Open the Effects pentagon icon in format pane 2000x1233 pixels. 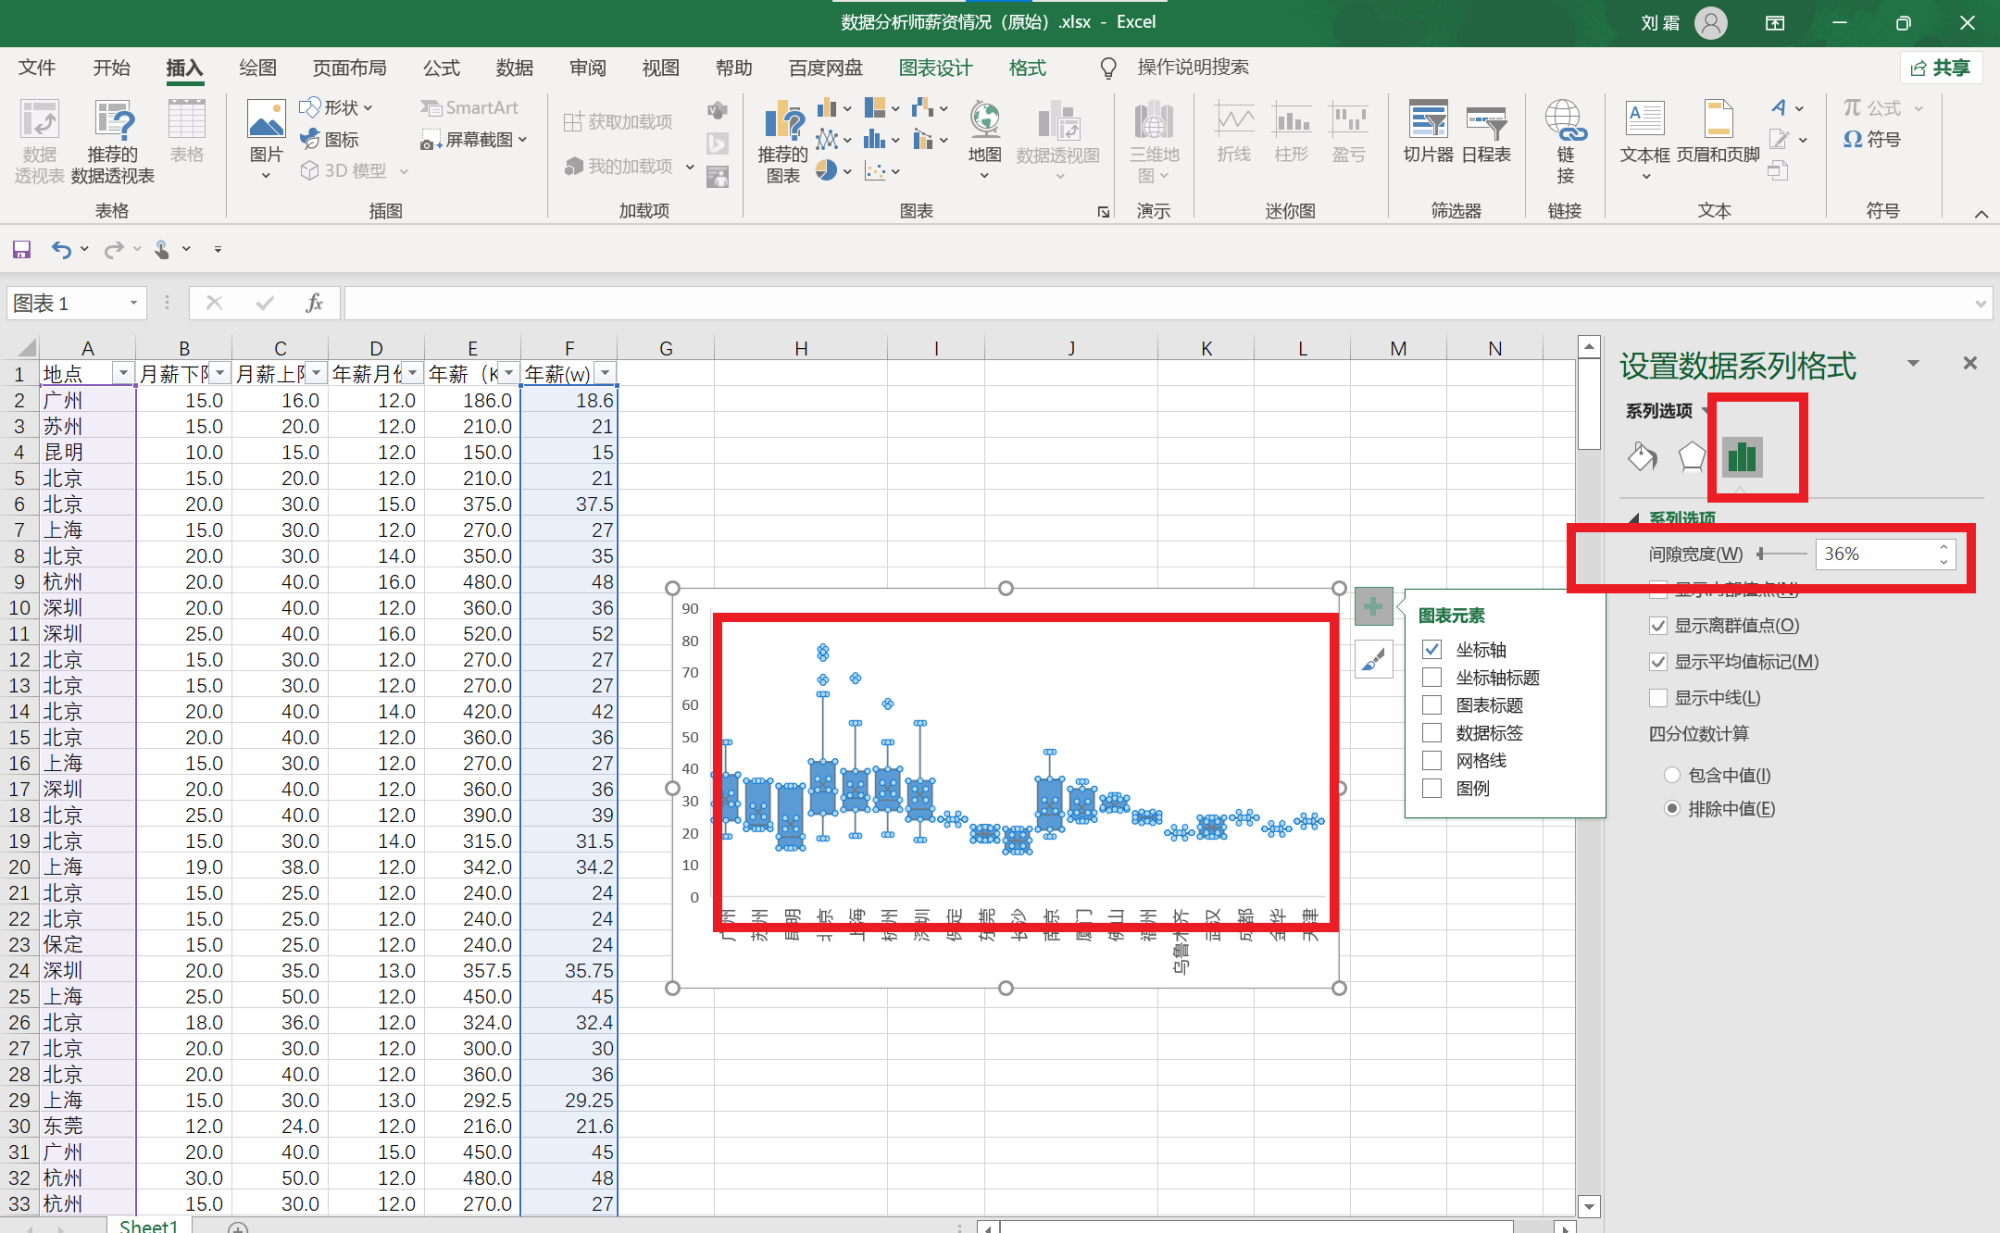tap(1691, 457)
